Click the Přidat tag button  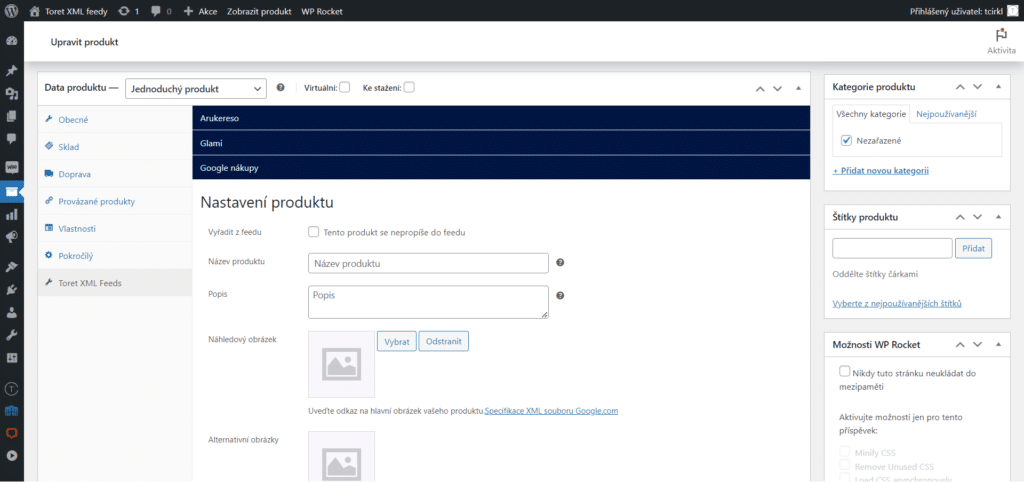click(x=974, y=248)
